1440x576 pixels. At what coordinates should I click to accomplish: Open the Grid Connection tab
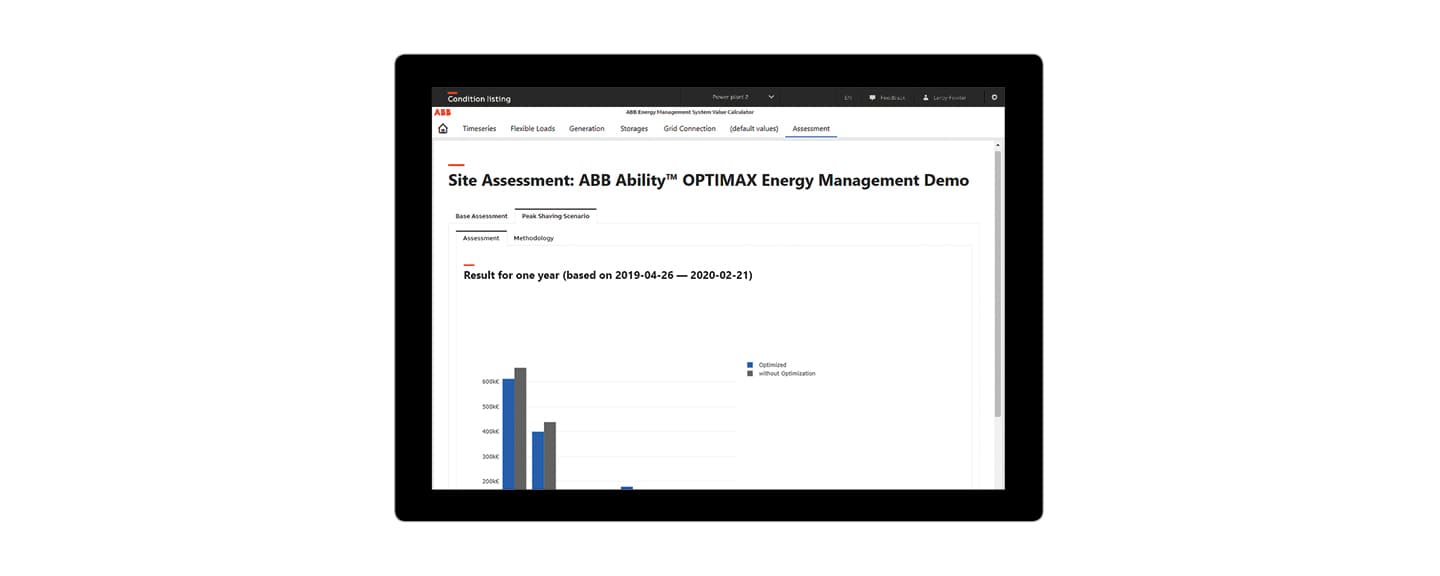(690, 128)
